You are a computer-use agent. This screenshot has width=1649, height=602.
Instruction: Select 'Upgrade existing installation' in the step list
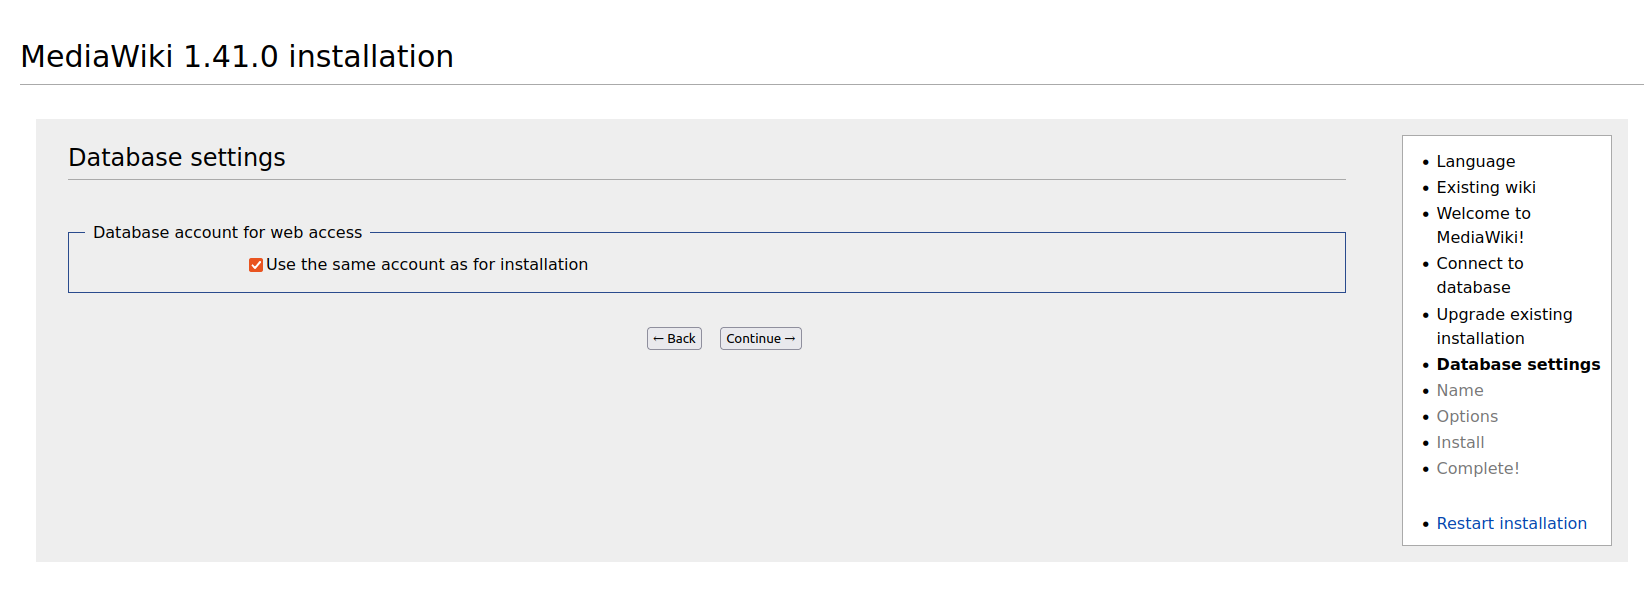coord(1504,326)
